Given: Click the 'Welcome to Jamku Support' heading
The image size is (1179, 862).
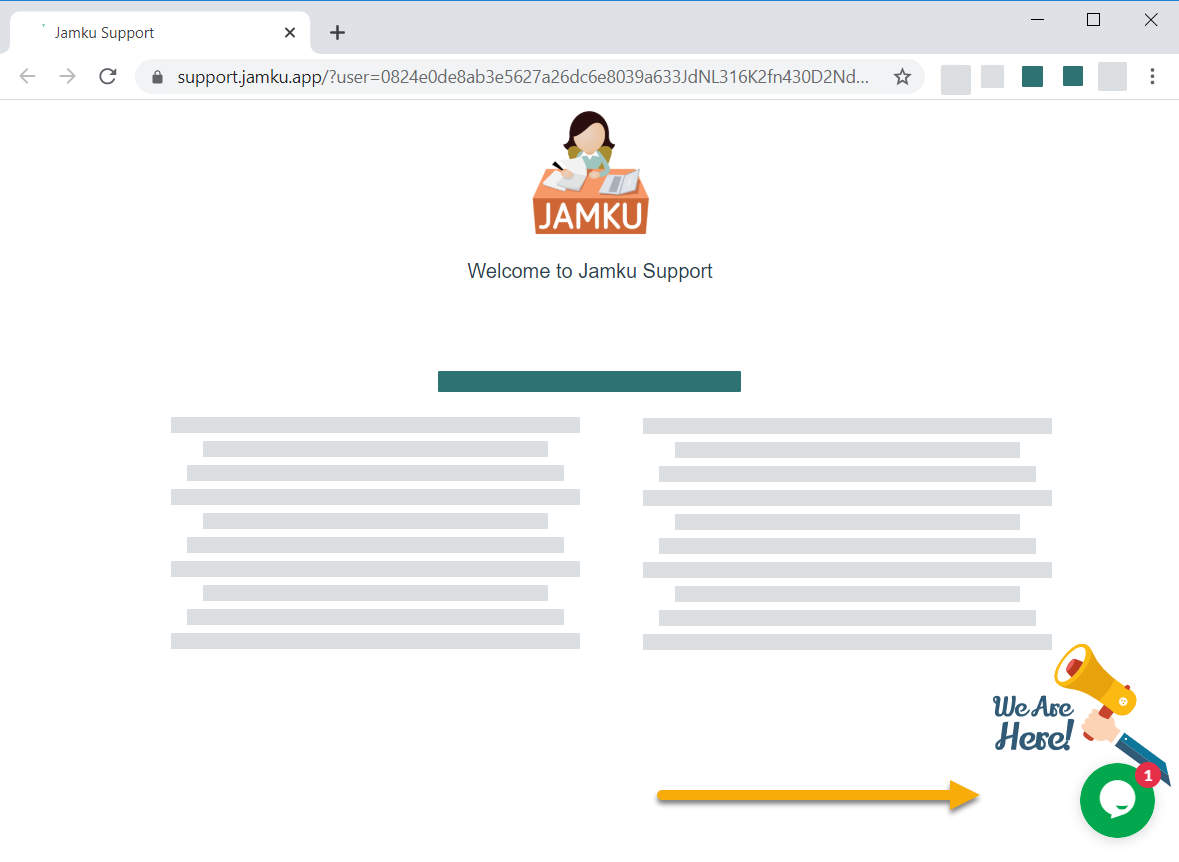Looking at the screenshot, I should pyautogui.click(x=590, y=270).
